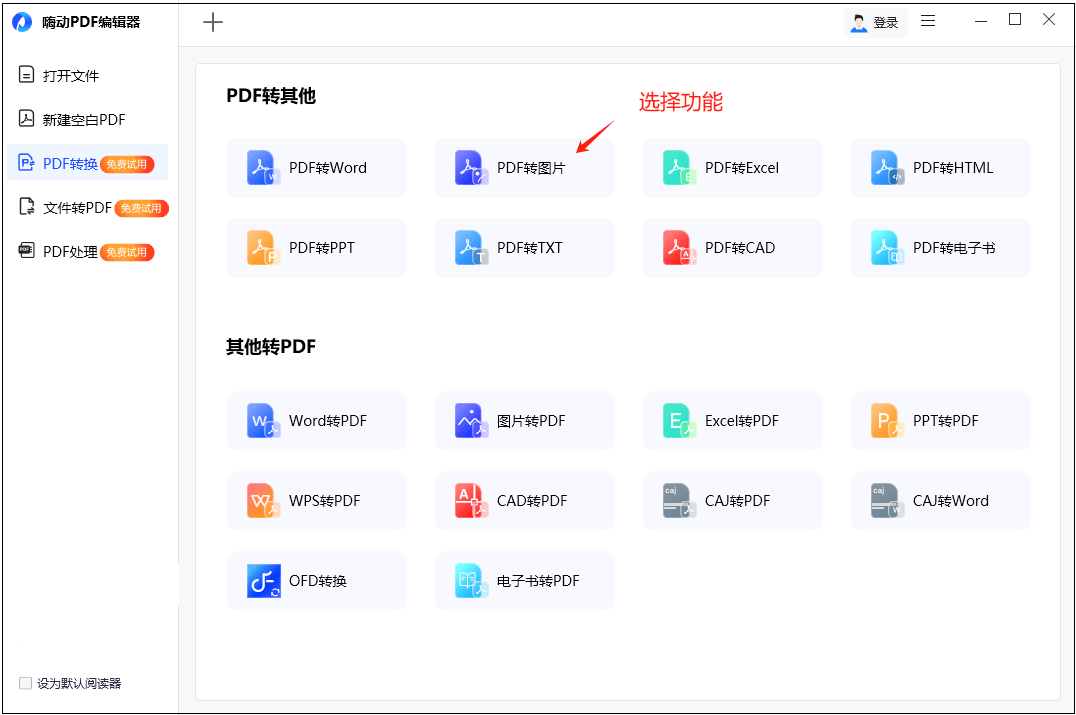
Task: Choose the PDF转HTML icon
Action: [x=887, y=168]
